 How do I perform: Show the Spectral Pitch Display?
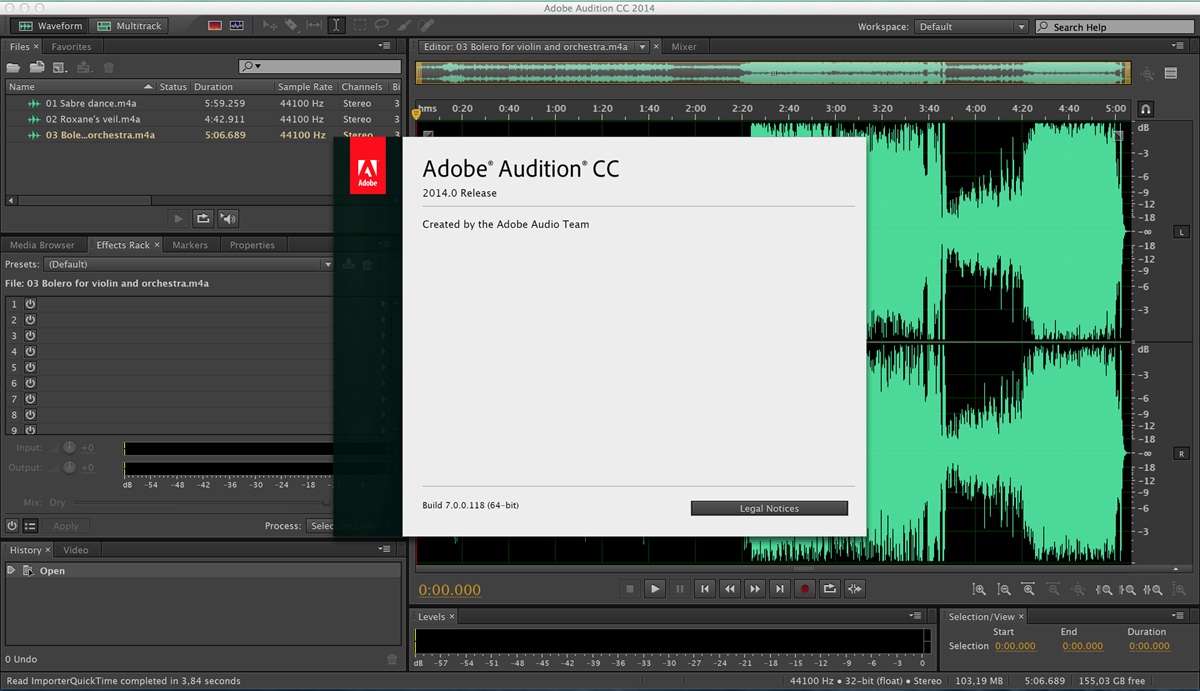(236, 26)
